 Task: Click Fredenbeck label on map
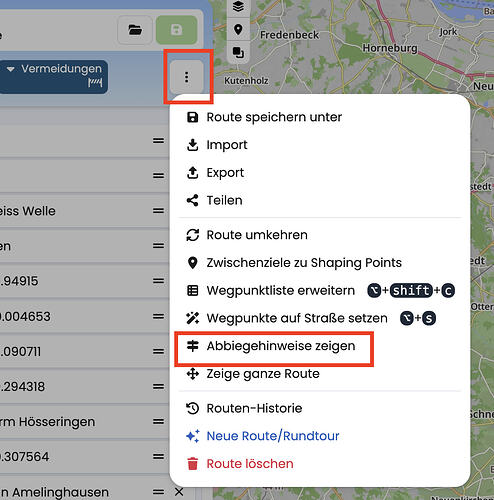289,35
